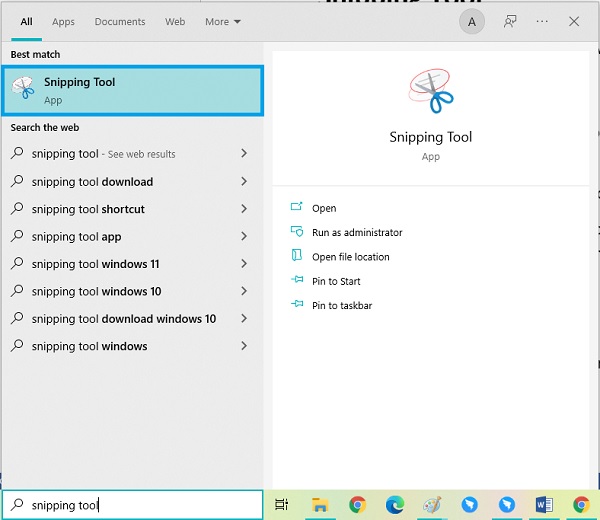Select 'snipping tool windows' suggestion text
Image resolution: width=600 pixels, height=520 pixels.
coord(90,346)
